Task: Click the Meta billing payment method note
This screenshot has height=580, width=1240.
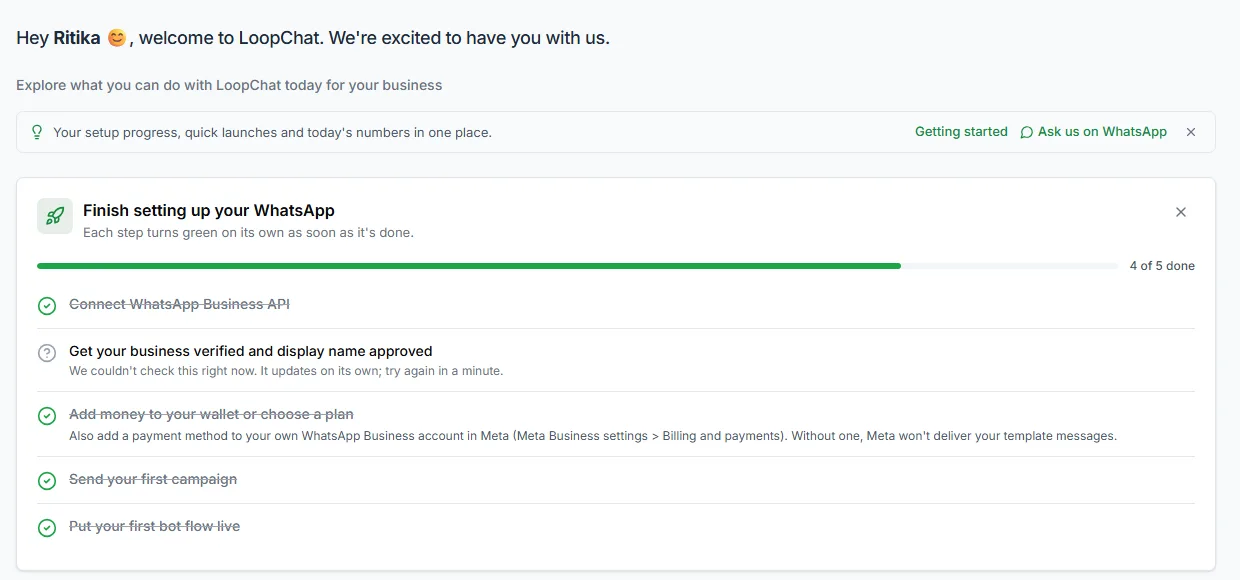Action: (x=593, y=436)
